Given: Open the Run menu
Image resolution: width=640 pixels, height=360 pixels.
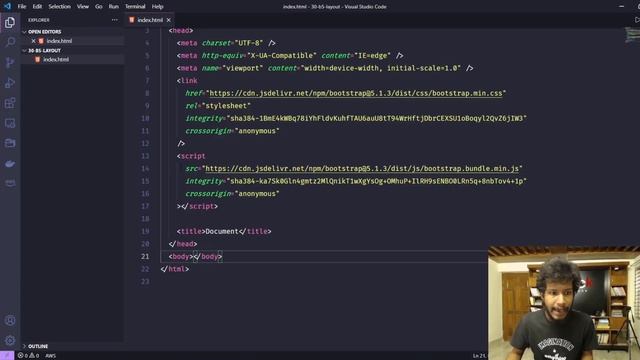Looking at the screenshot, I should pyautogui.click(x=113, y=7).
